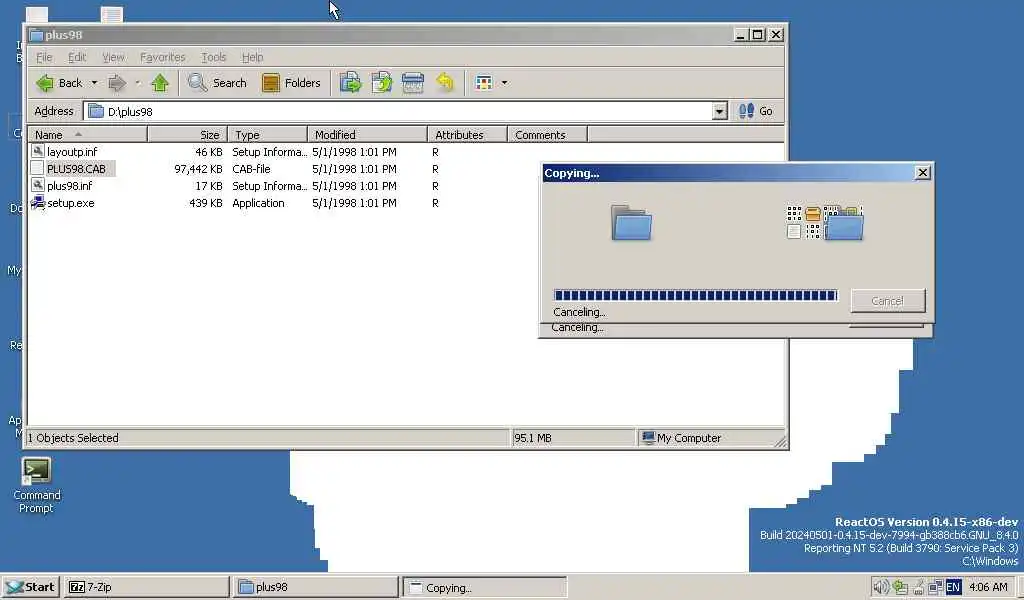Open the Tools menu
The width and height of the screenshot is (1024, 600).
point(214,57)
